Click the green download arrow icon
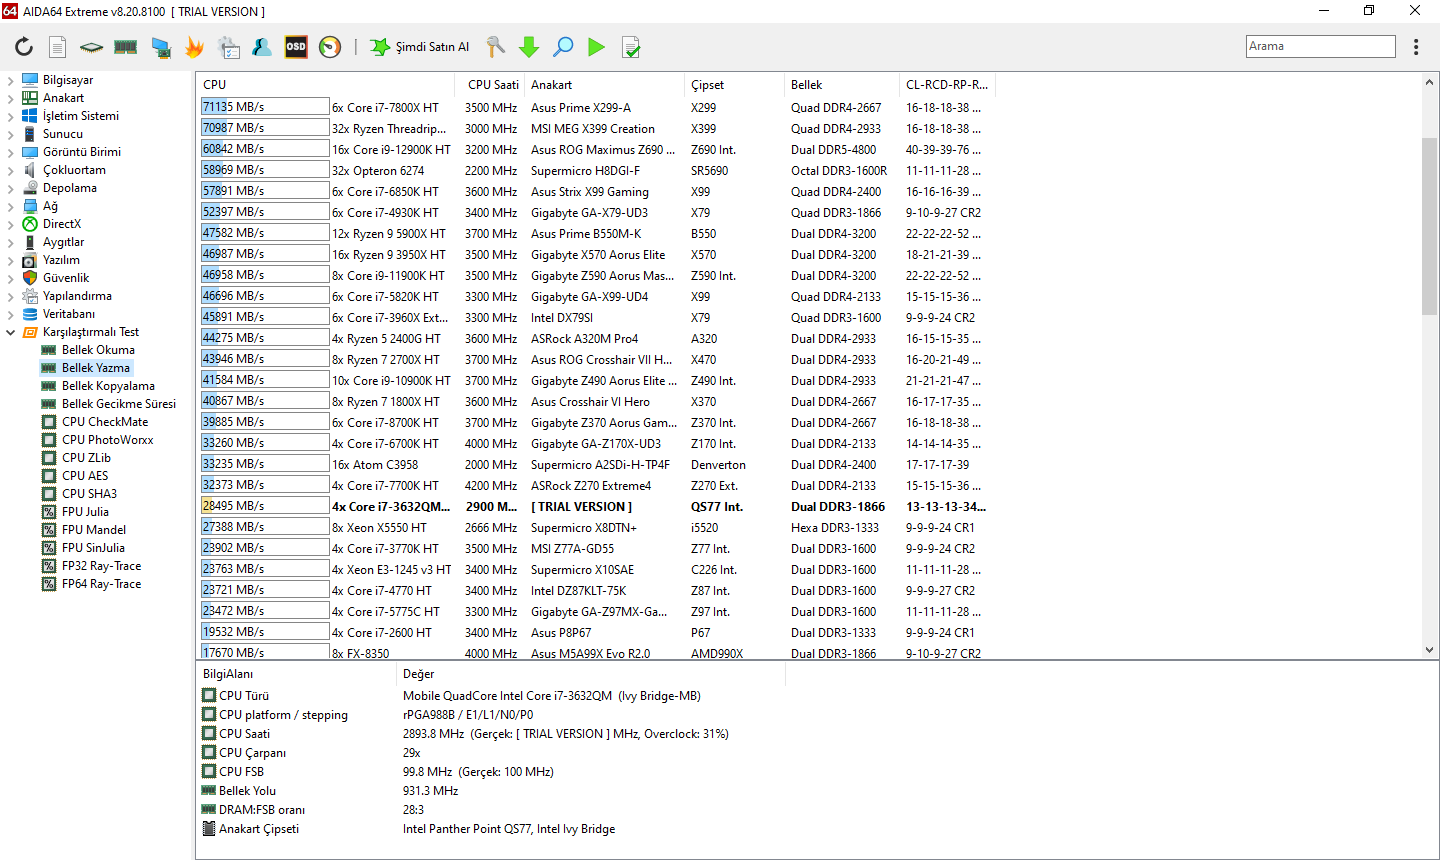Screen dimensions: 1440x860 point(529,47)
